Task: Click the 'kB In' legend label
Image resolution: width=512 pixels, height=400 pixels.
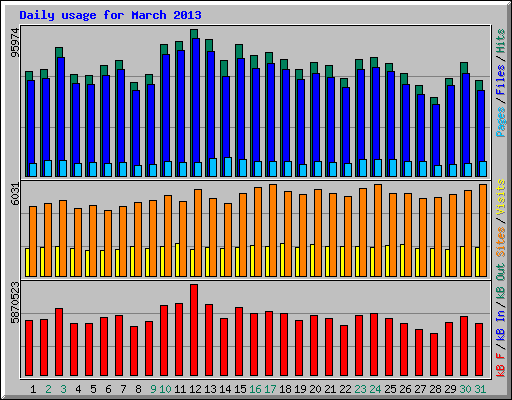Action: point(501,326)
